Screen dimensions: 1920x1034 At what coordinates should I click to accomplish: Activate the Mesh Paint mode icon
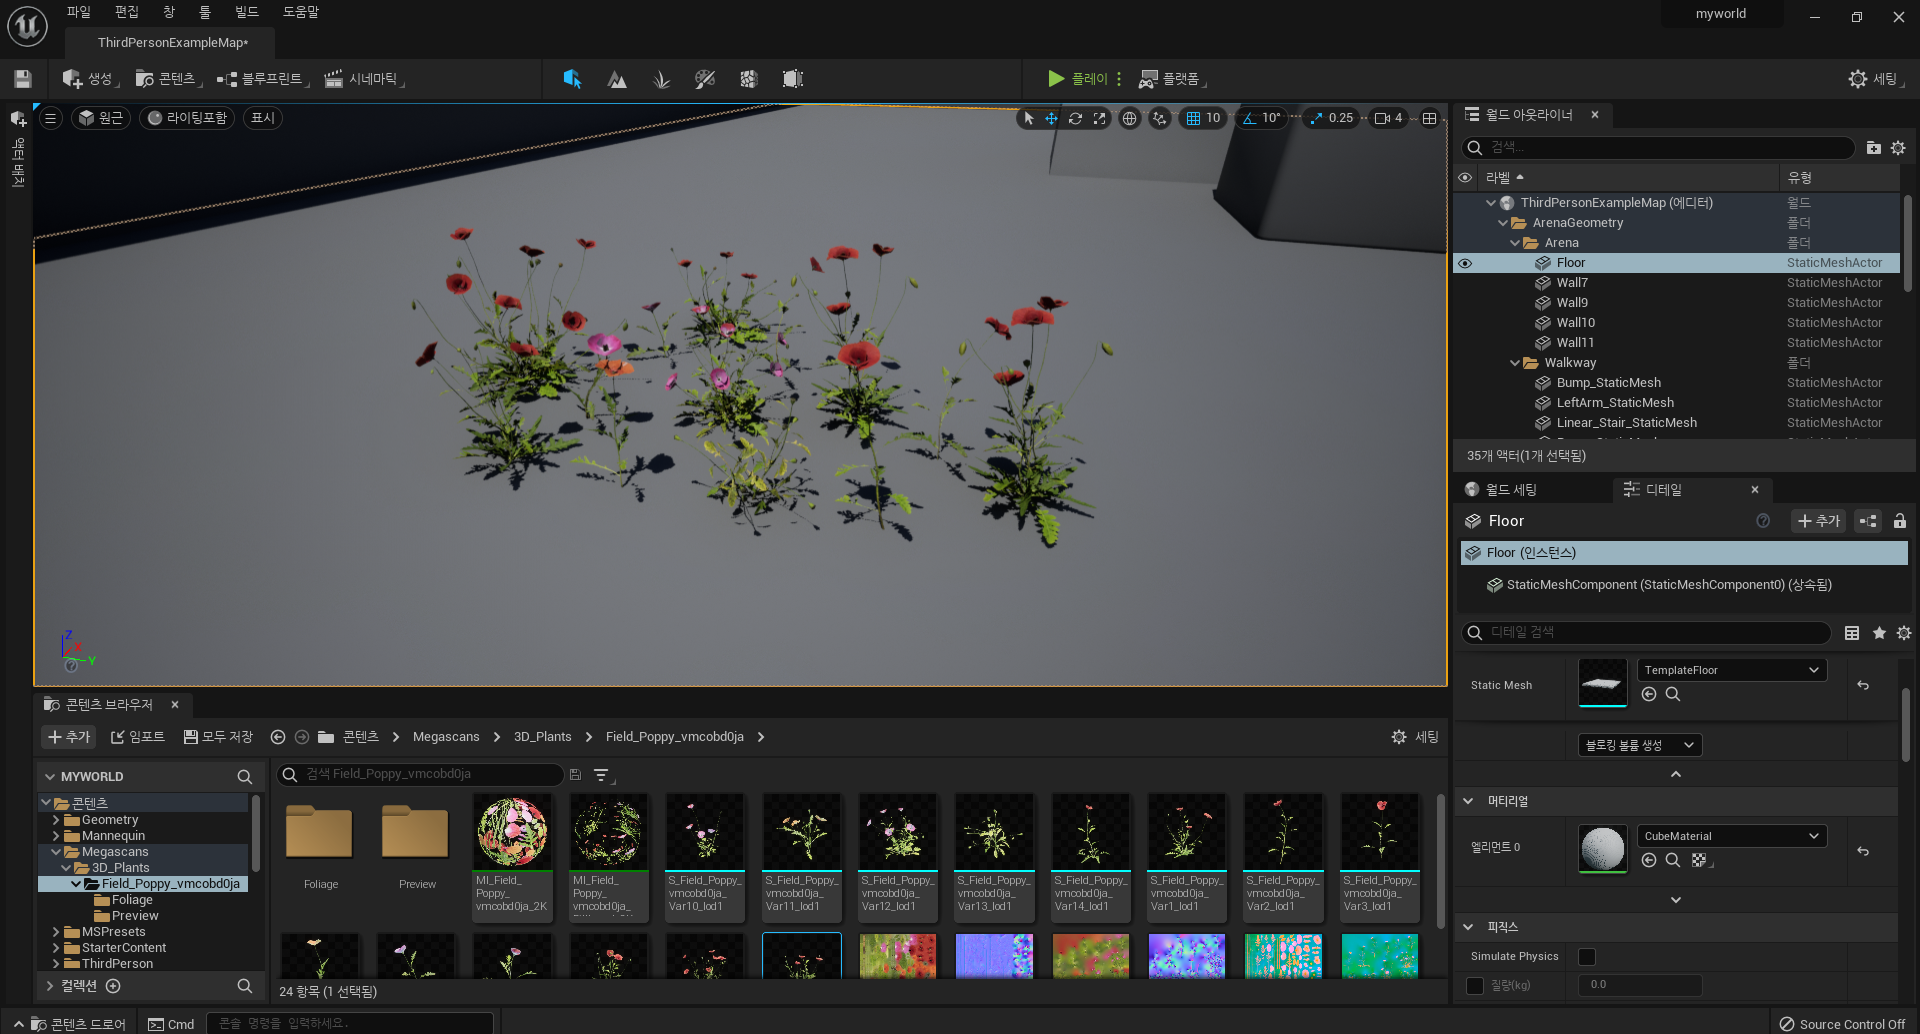(x=705, y=79)
